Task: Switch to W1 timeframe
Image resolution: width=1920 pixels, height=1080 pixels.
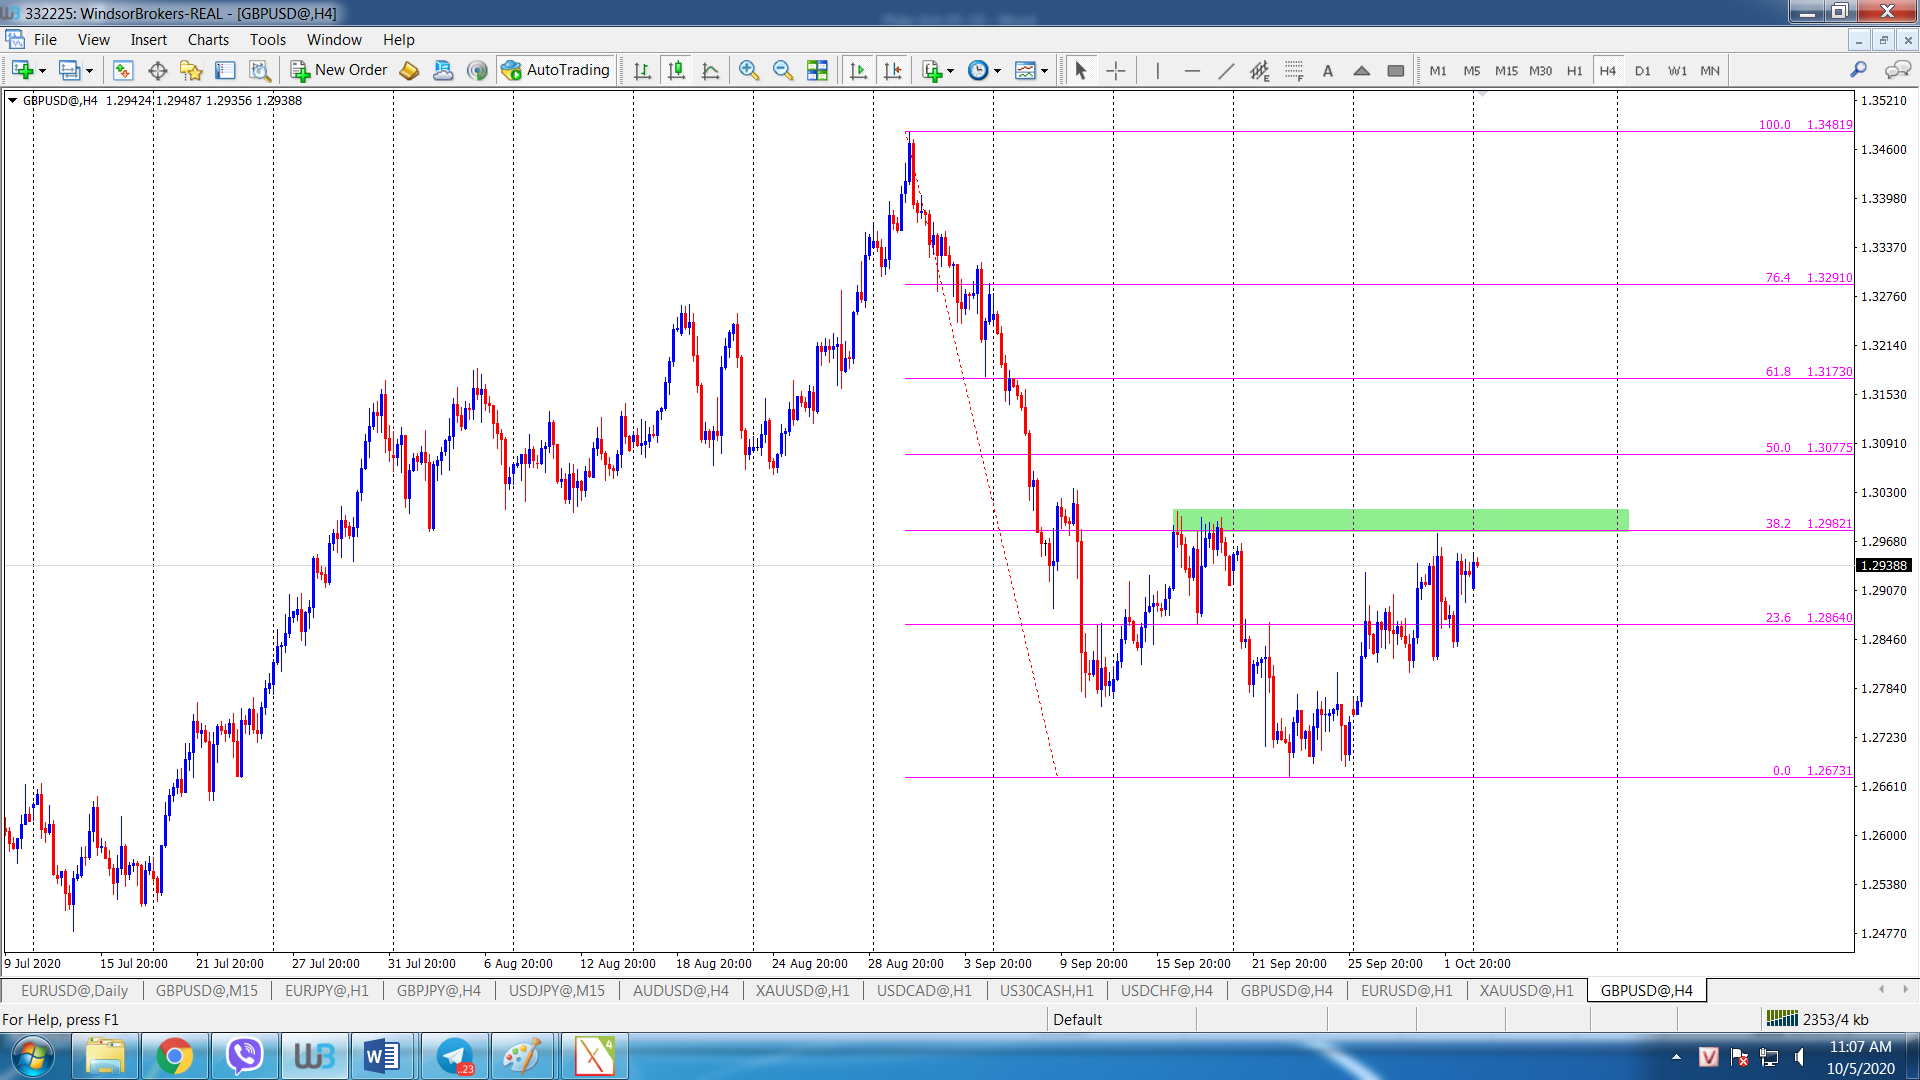Action: 1677,70
